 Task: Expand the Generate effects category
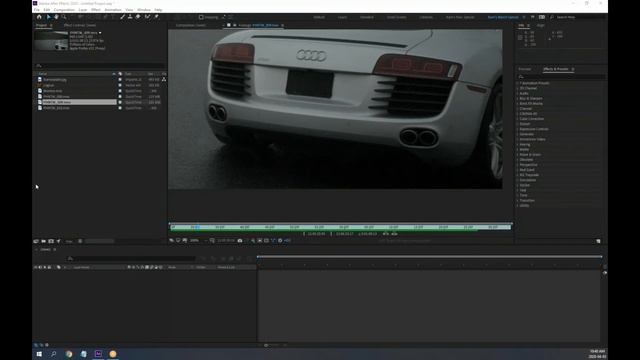coord(518,134)
